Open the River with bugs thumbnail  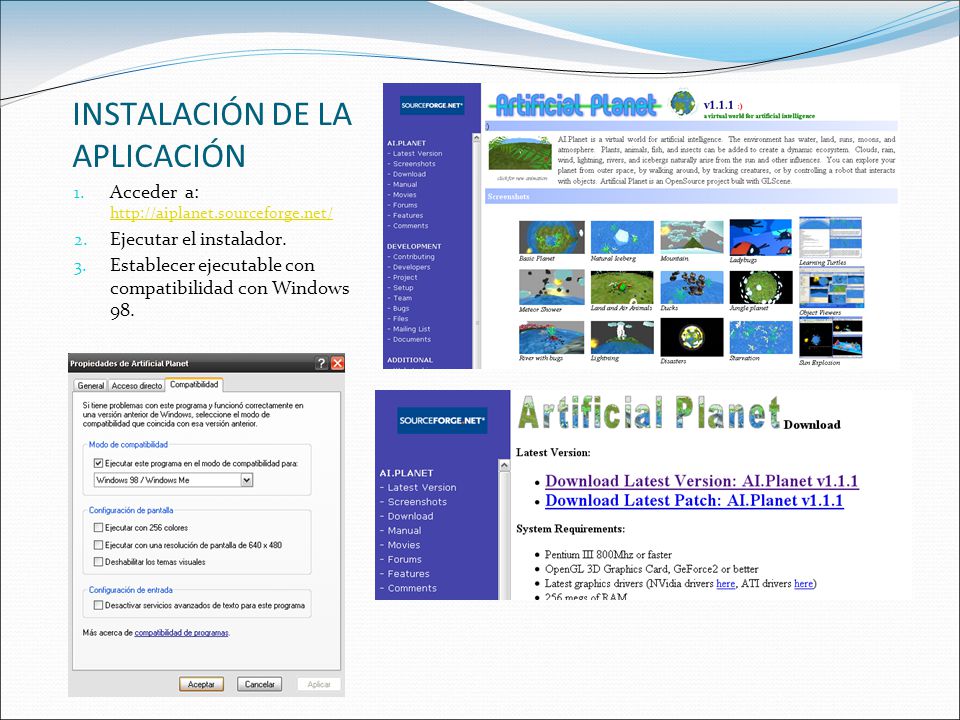point(552,337)
